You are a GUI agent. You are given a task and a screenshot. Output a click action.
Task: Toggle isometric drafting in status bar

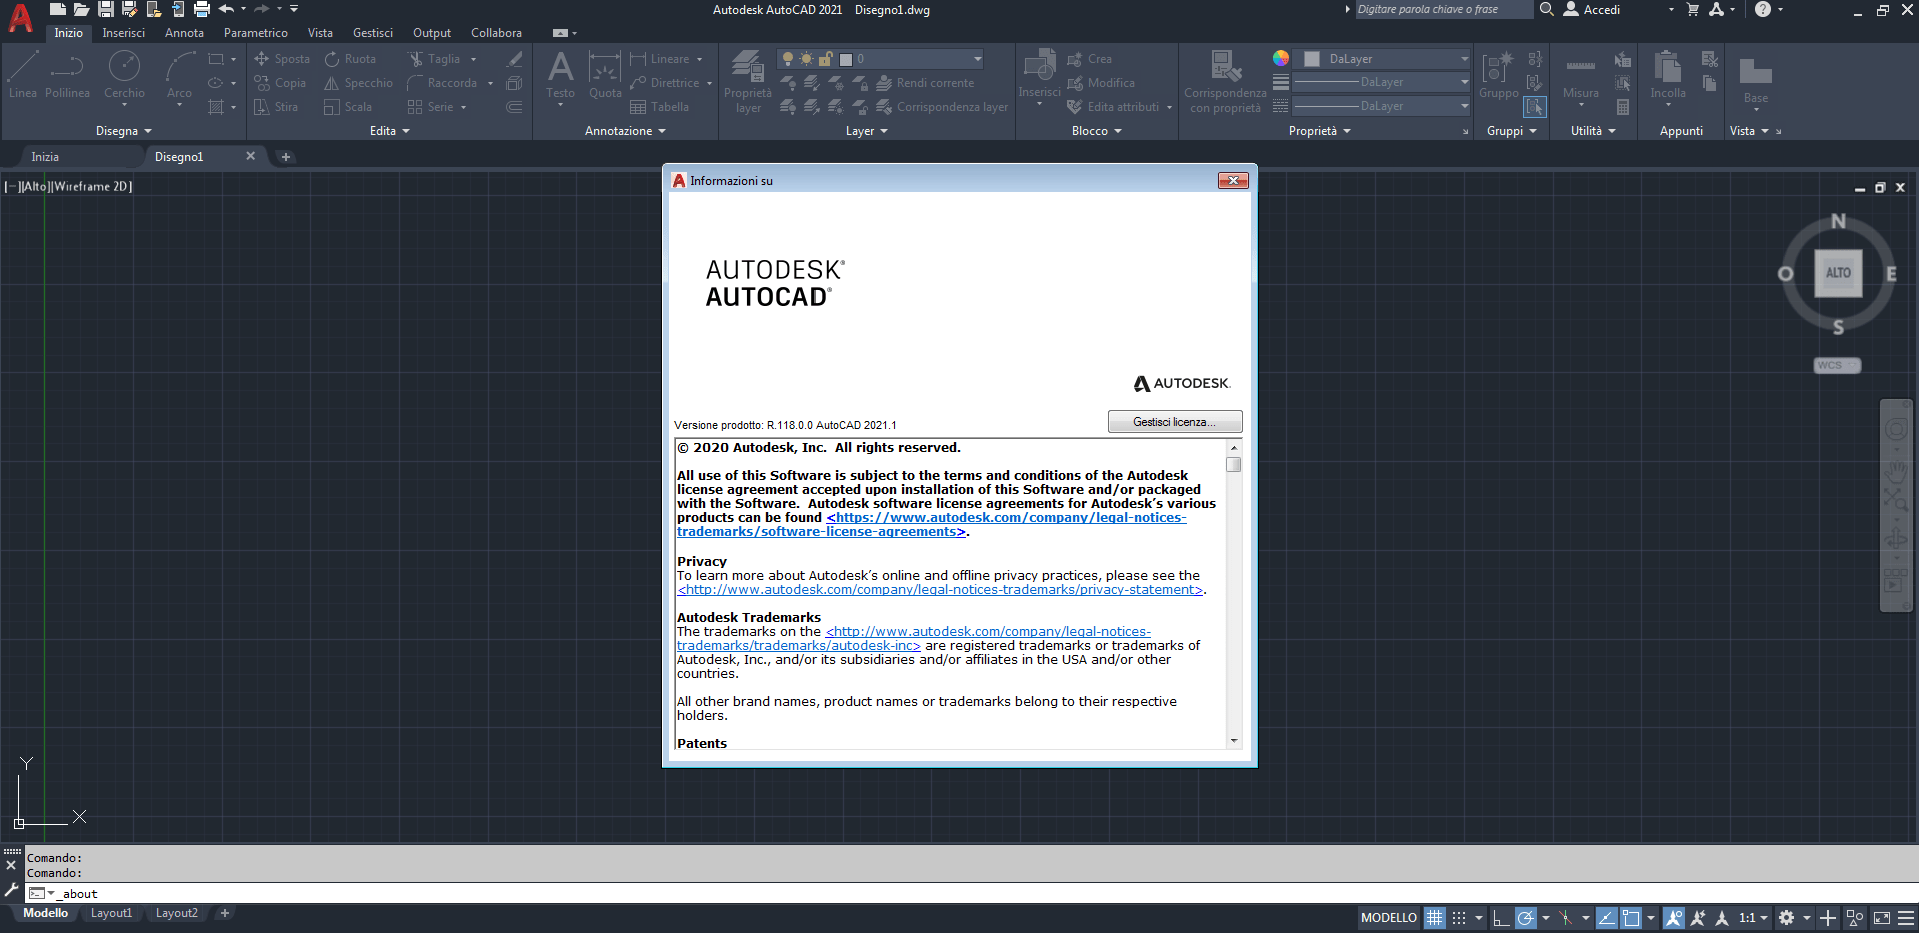click(1566, 918)
